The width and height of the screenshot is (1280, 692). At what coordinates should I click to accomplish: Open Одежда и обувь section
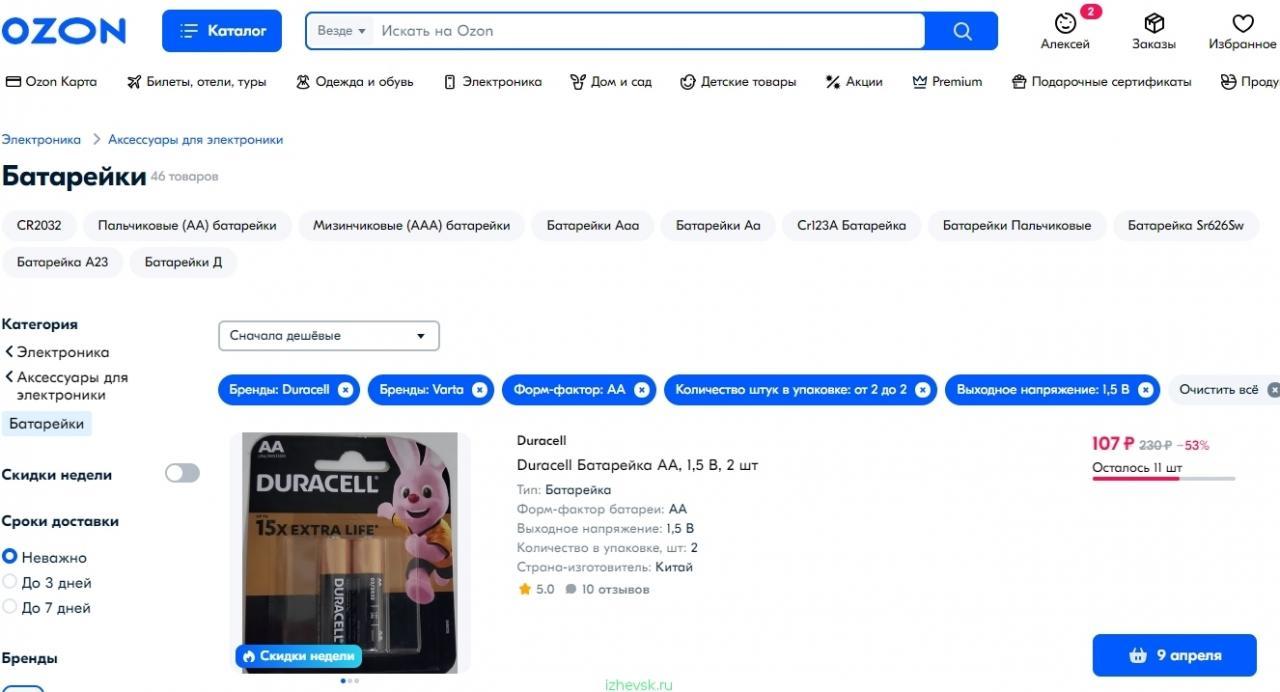(x=355, y=82)
